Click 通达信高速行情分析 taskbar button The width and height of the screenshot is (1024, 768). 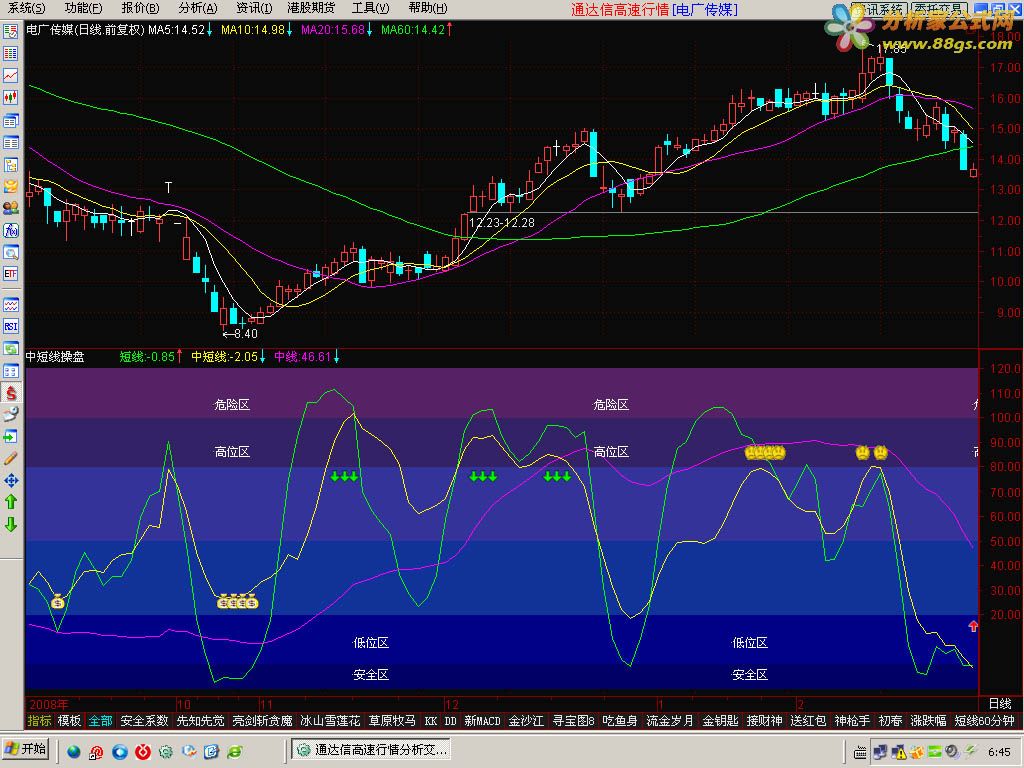pos(370,750)
